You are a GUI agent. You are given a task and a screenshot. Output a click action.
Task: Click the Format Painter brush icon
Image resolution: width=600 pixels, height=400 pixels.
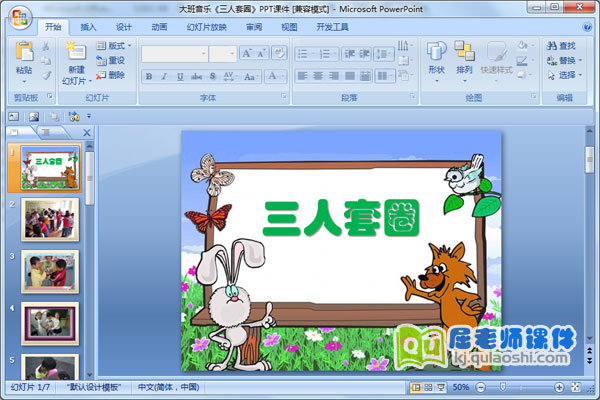46,75
